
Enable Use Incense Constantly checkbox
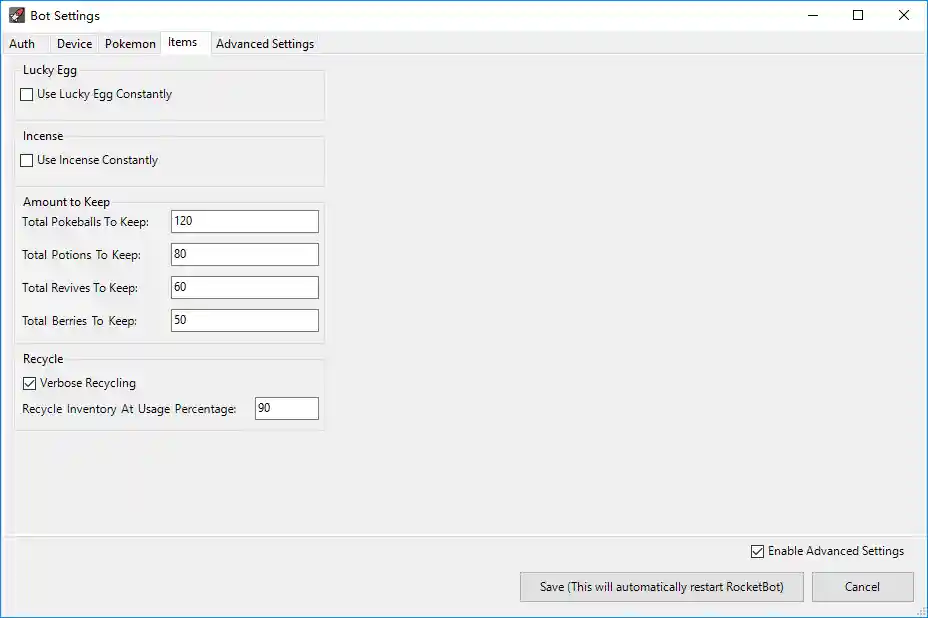[27, 161]
